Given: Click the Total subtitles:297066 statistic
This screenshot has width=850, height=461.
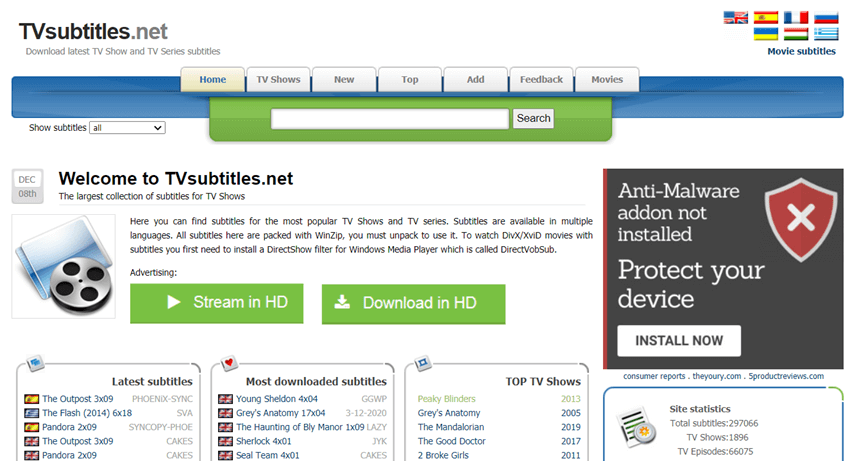Looking at the screenshot, I should point(714,423).
